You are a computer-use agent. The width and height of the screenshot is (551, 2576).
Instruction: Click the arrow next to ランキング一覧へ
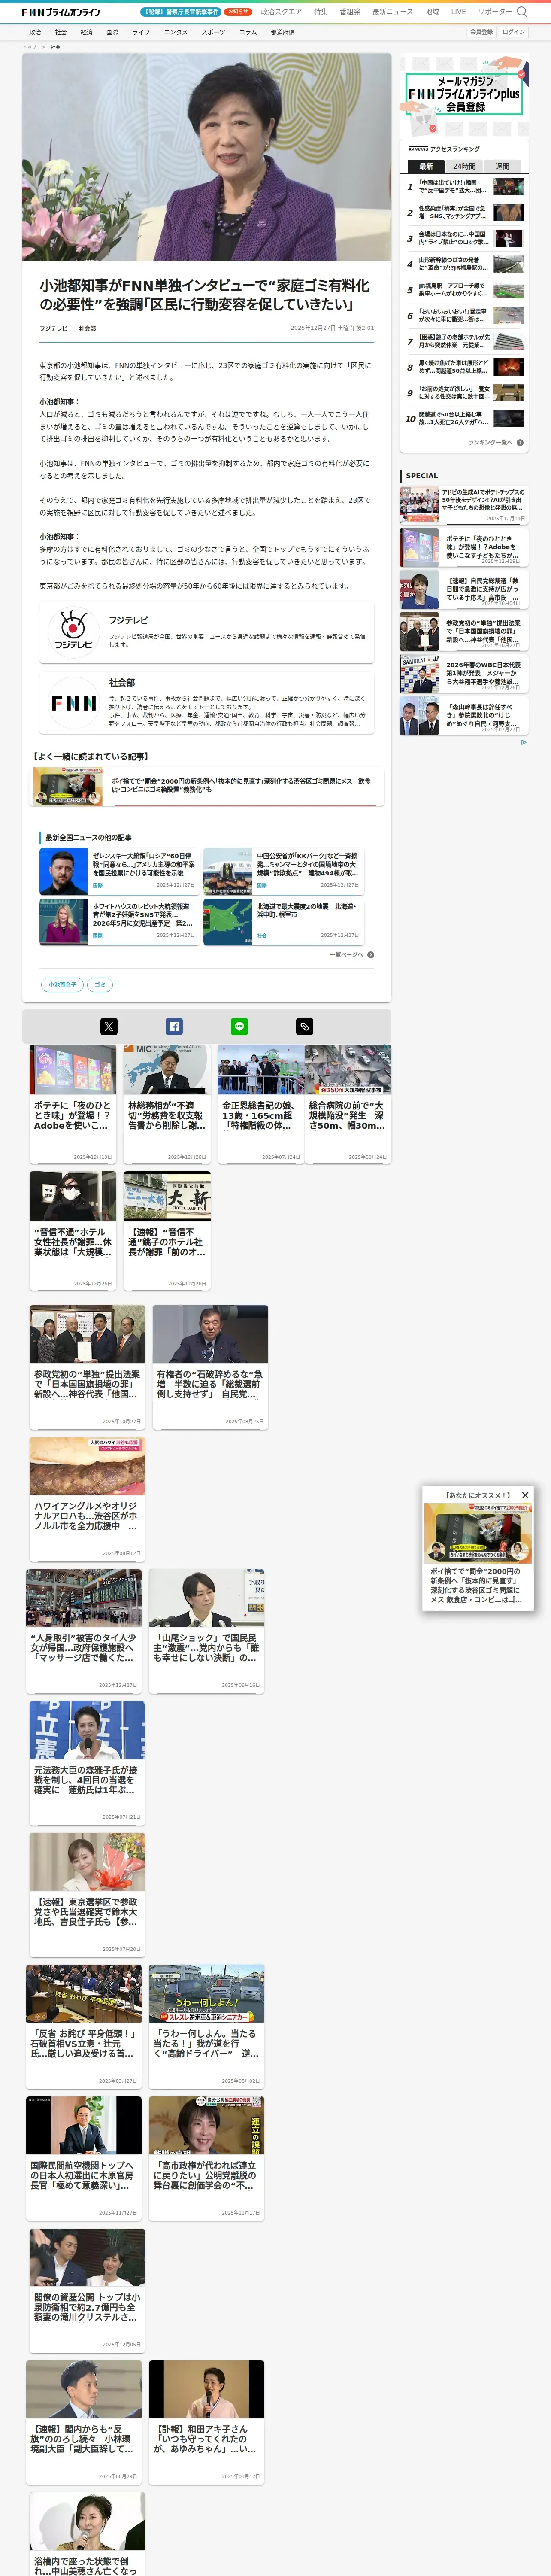pos(520,442)
